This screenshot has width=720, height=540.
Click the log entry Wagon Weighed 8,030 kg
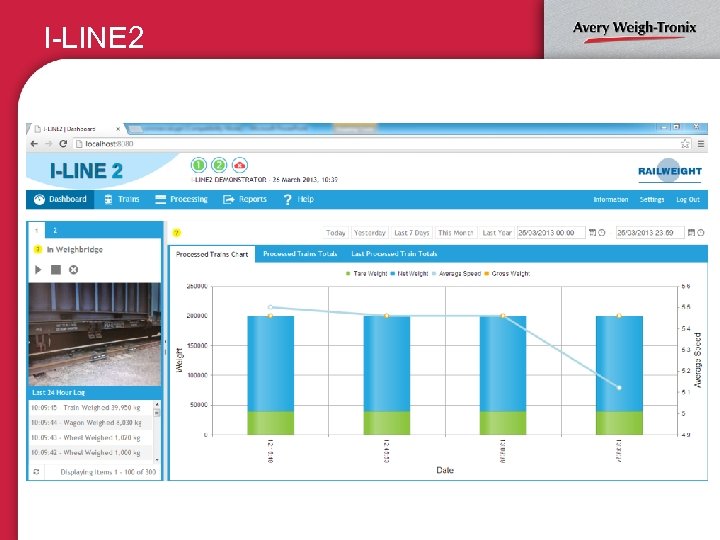pos(90,422)
